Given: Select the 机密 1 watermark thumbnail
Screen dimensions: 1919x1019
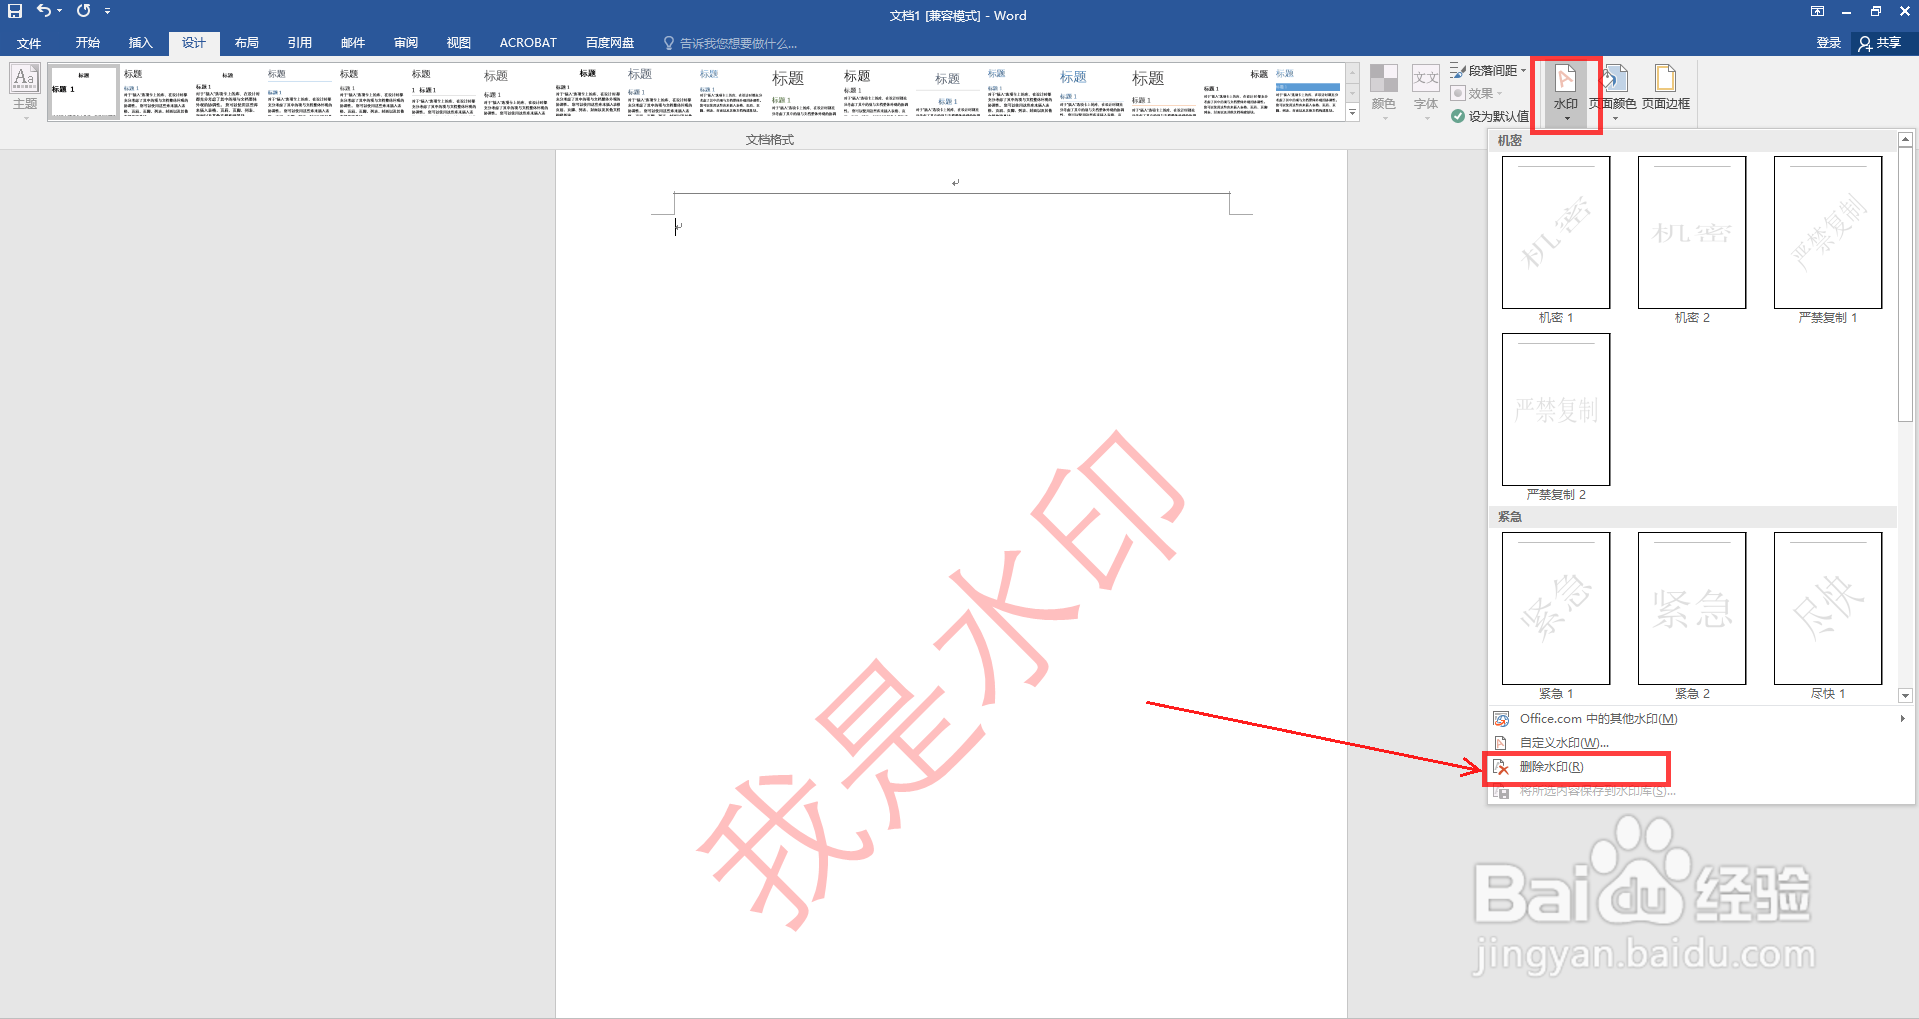Looking at the screenshot, I should pos(1554,232).
